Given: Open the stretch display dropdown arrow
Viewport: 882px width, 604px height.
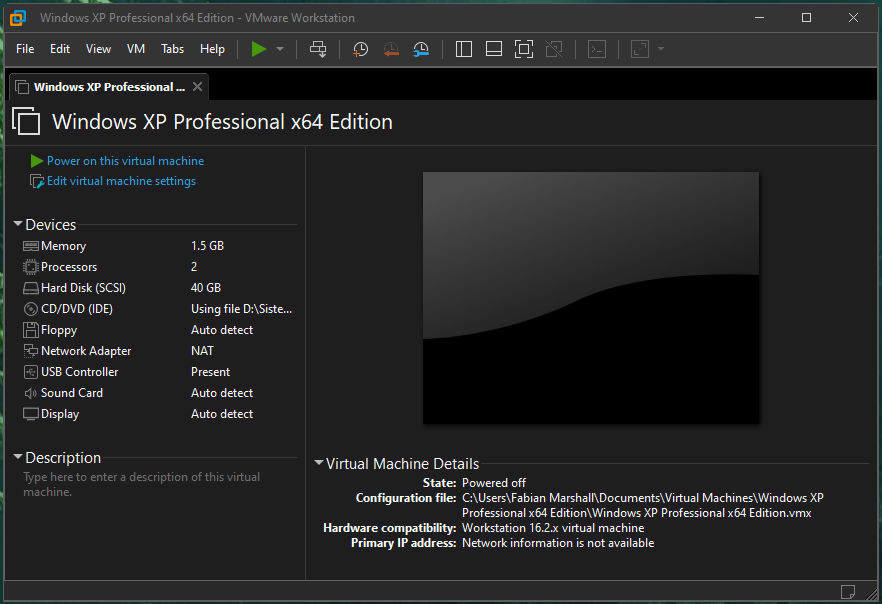Looking at the screenshot, I should click(661, 49).
